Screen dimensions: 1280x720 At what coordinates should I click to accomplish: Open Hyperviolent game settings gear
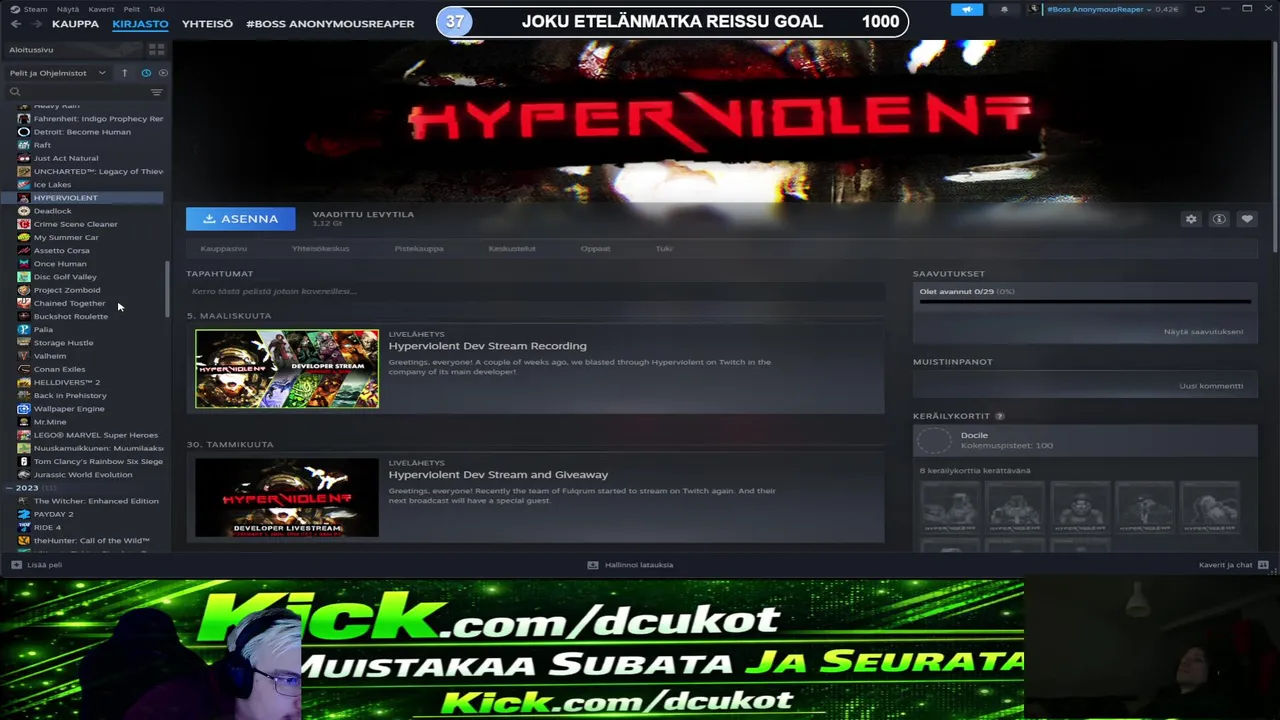pos(1191,219)
